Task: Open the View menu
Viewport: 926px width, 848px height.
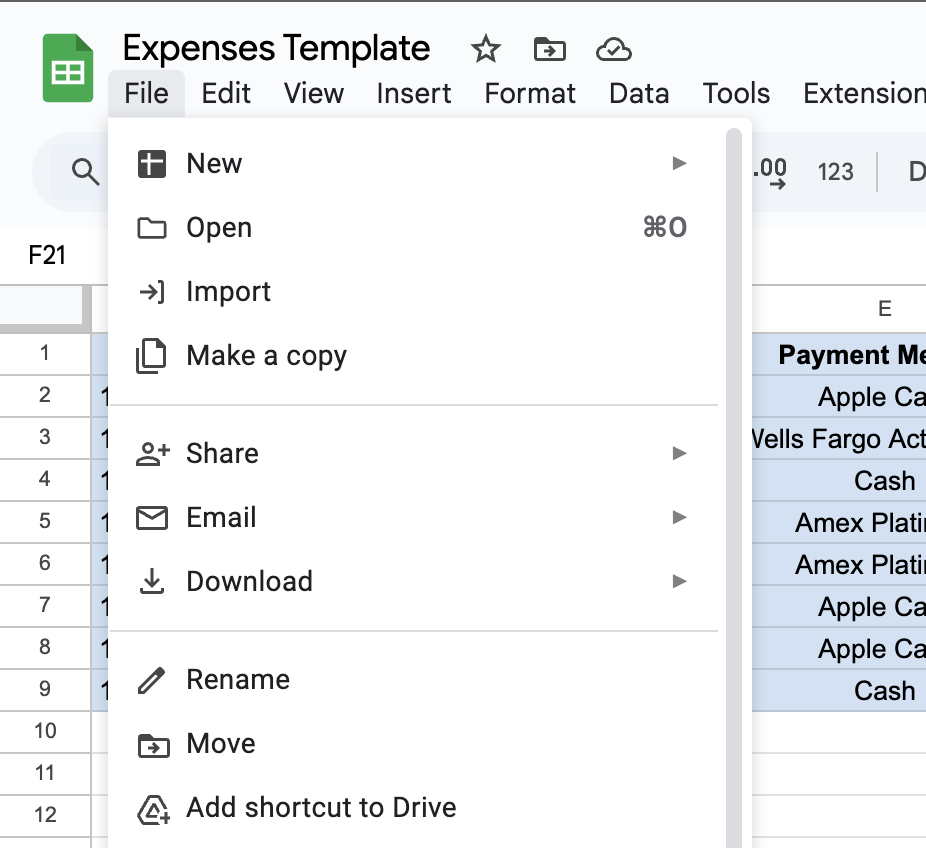Action: coord(314,93)
